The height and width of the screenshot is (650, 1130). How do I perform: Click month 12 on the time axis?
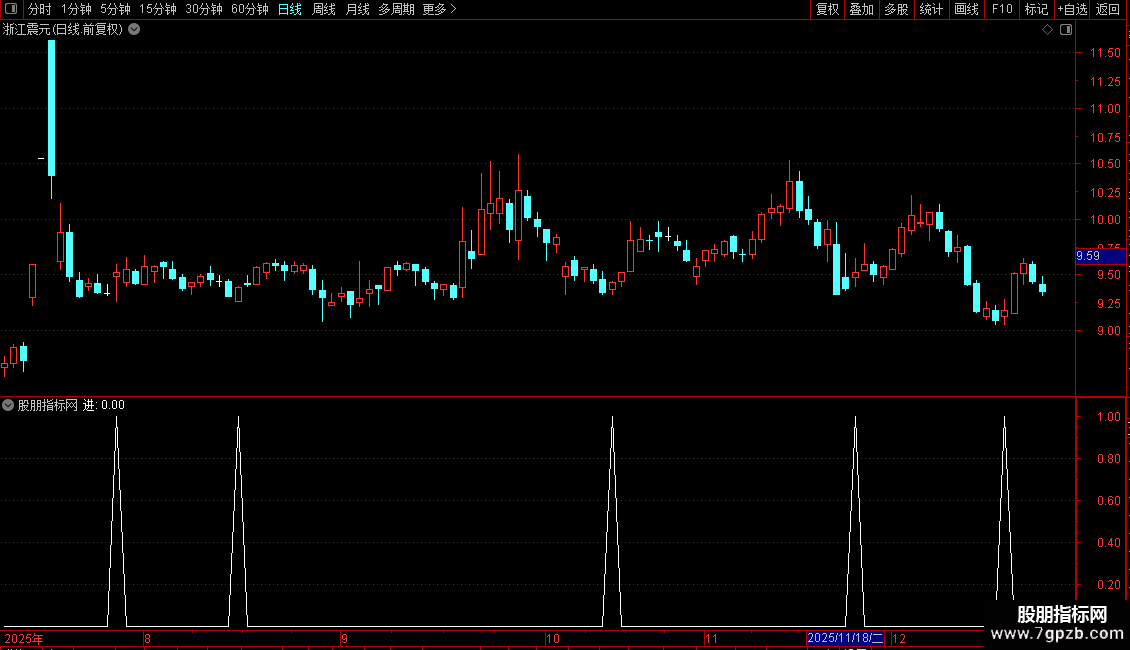(899, 638)
